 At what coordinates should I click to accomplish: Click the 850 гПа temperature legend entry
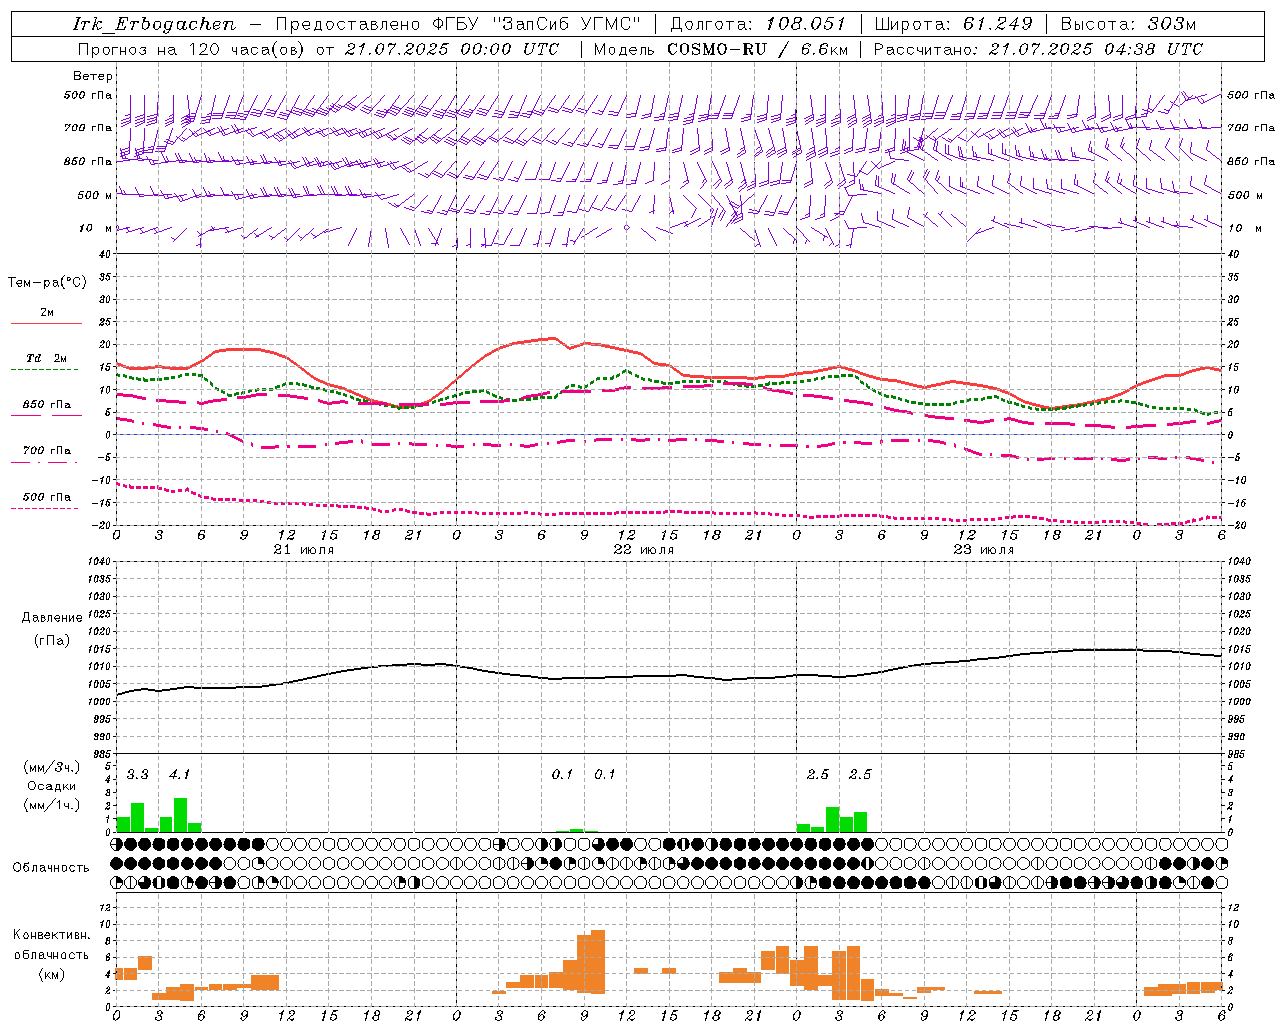coord(47,405)
